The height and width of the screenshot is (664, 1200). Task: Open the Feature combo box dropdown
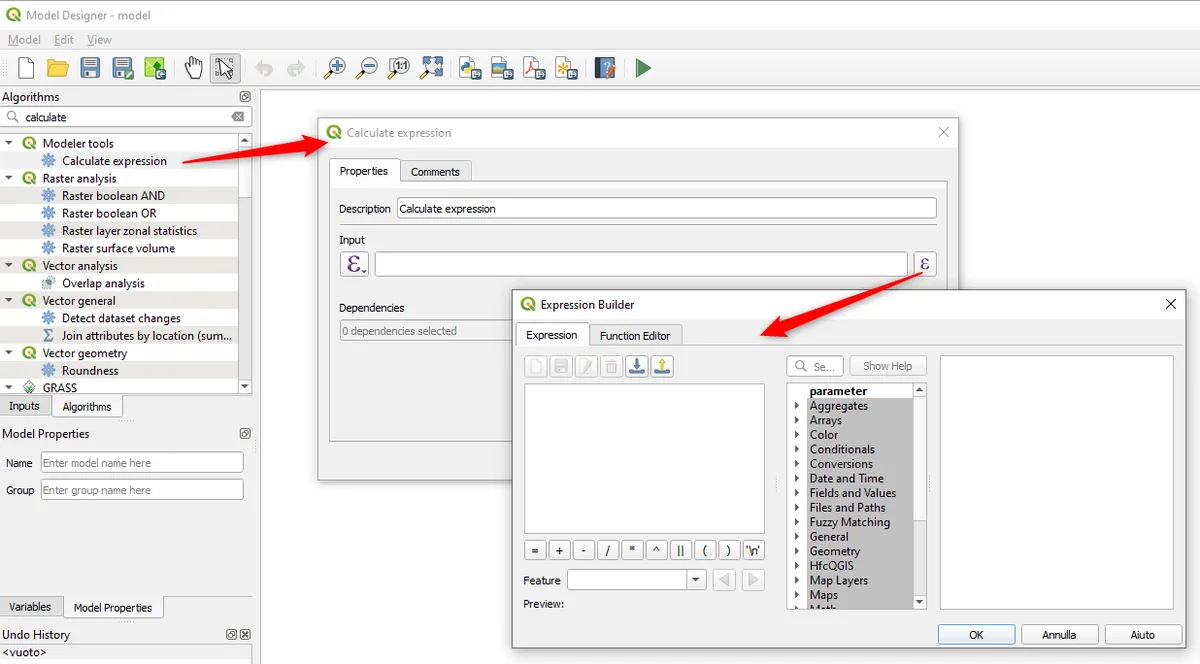pyautogui.click(x=696, y=580)
